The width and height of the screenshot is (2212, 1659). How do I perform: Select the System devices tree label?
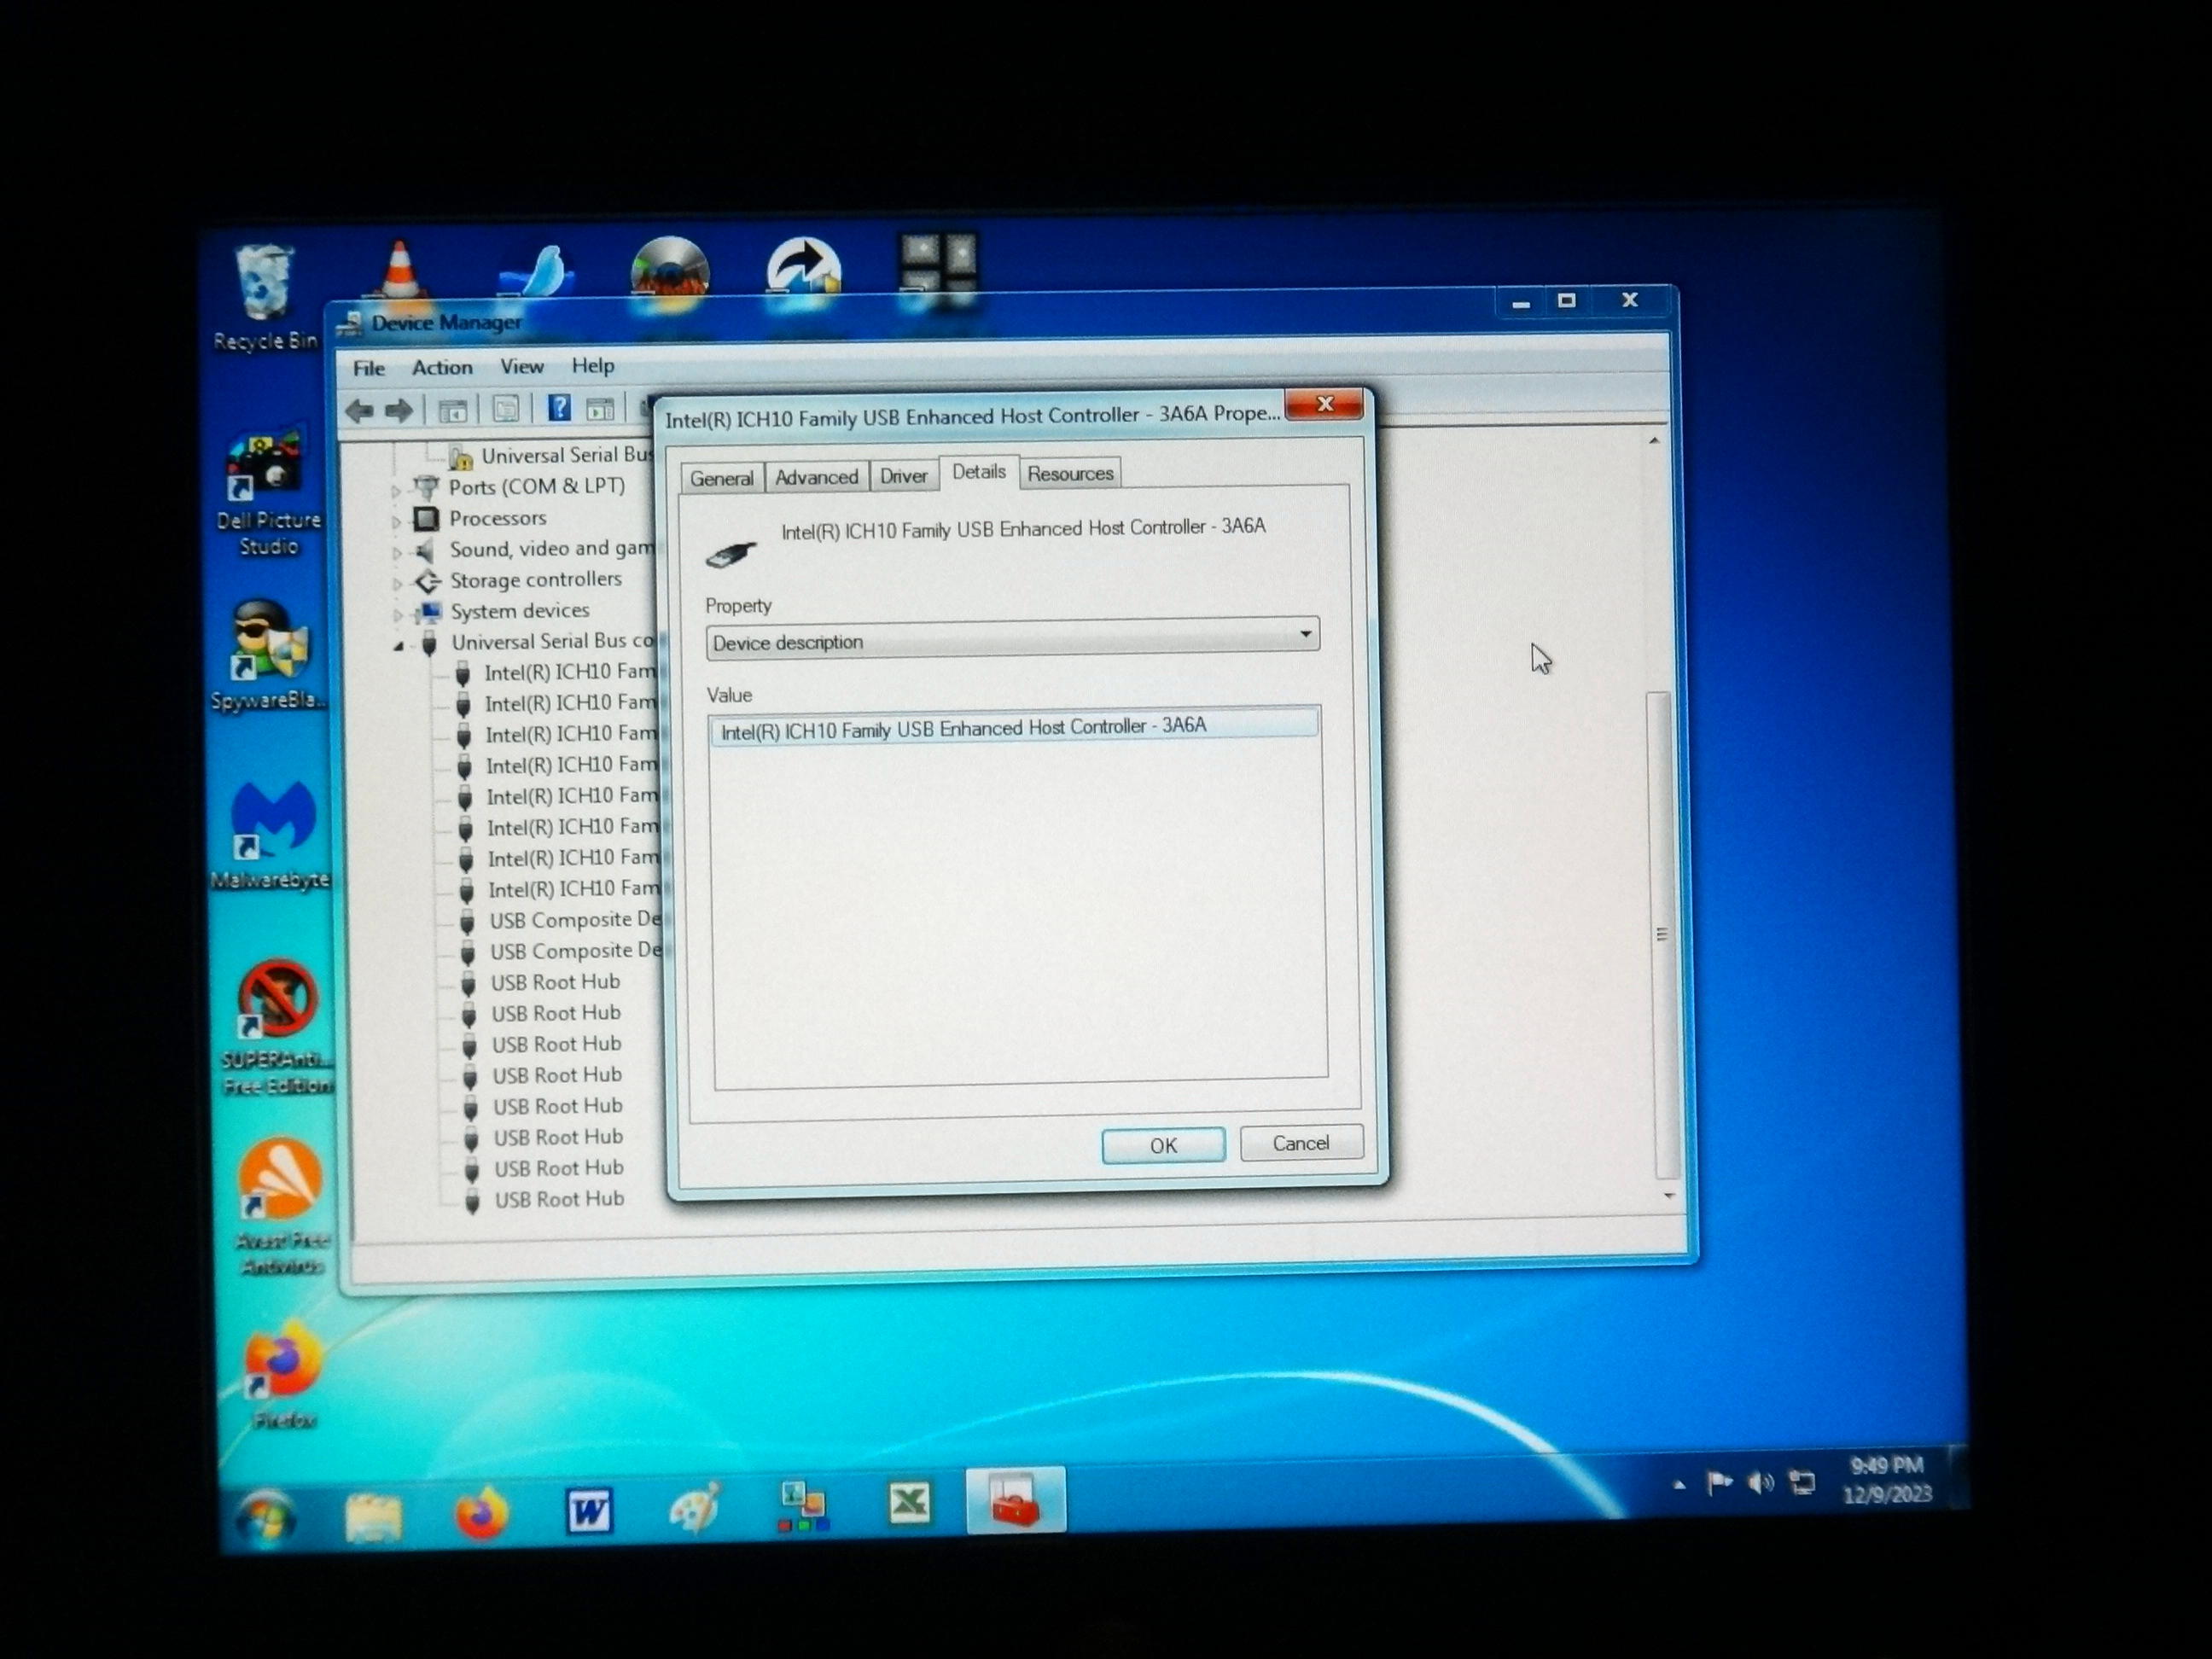519,610
